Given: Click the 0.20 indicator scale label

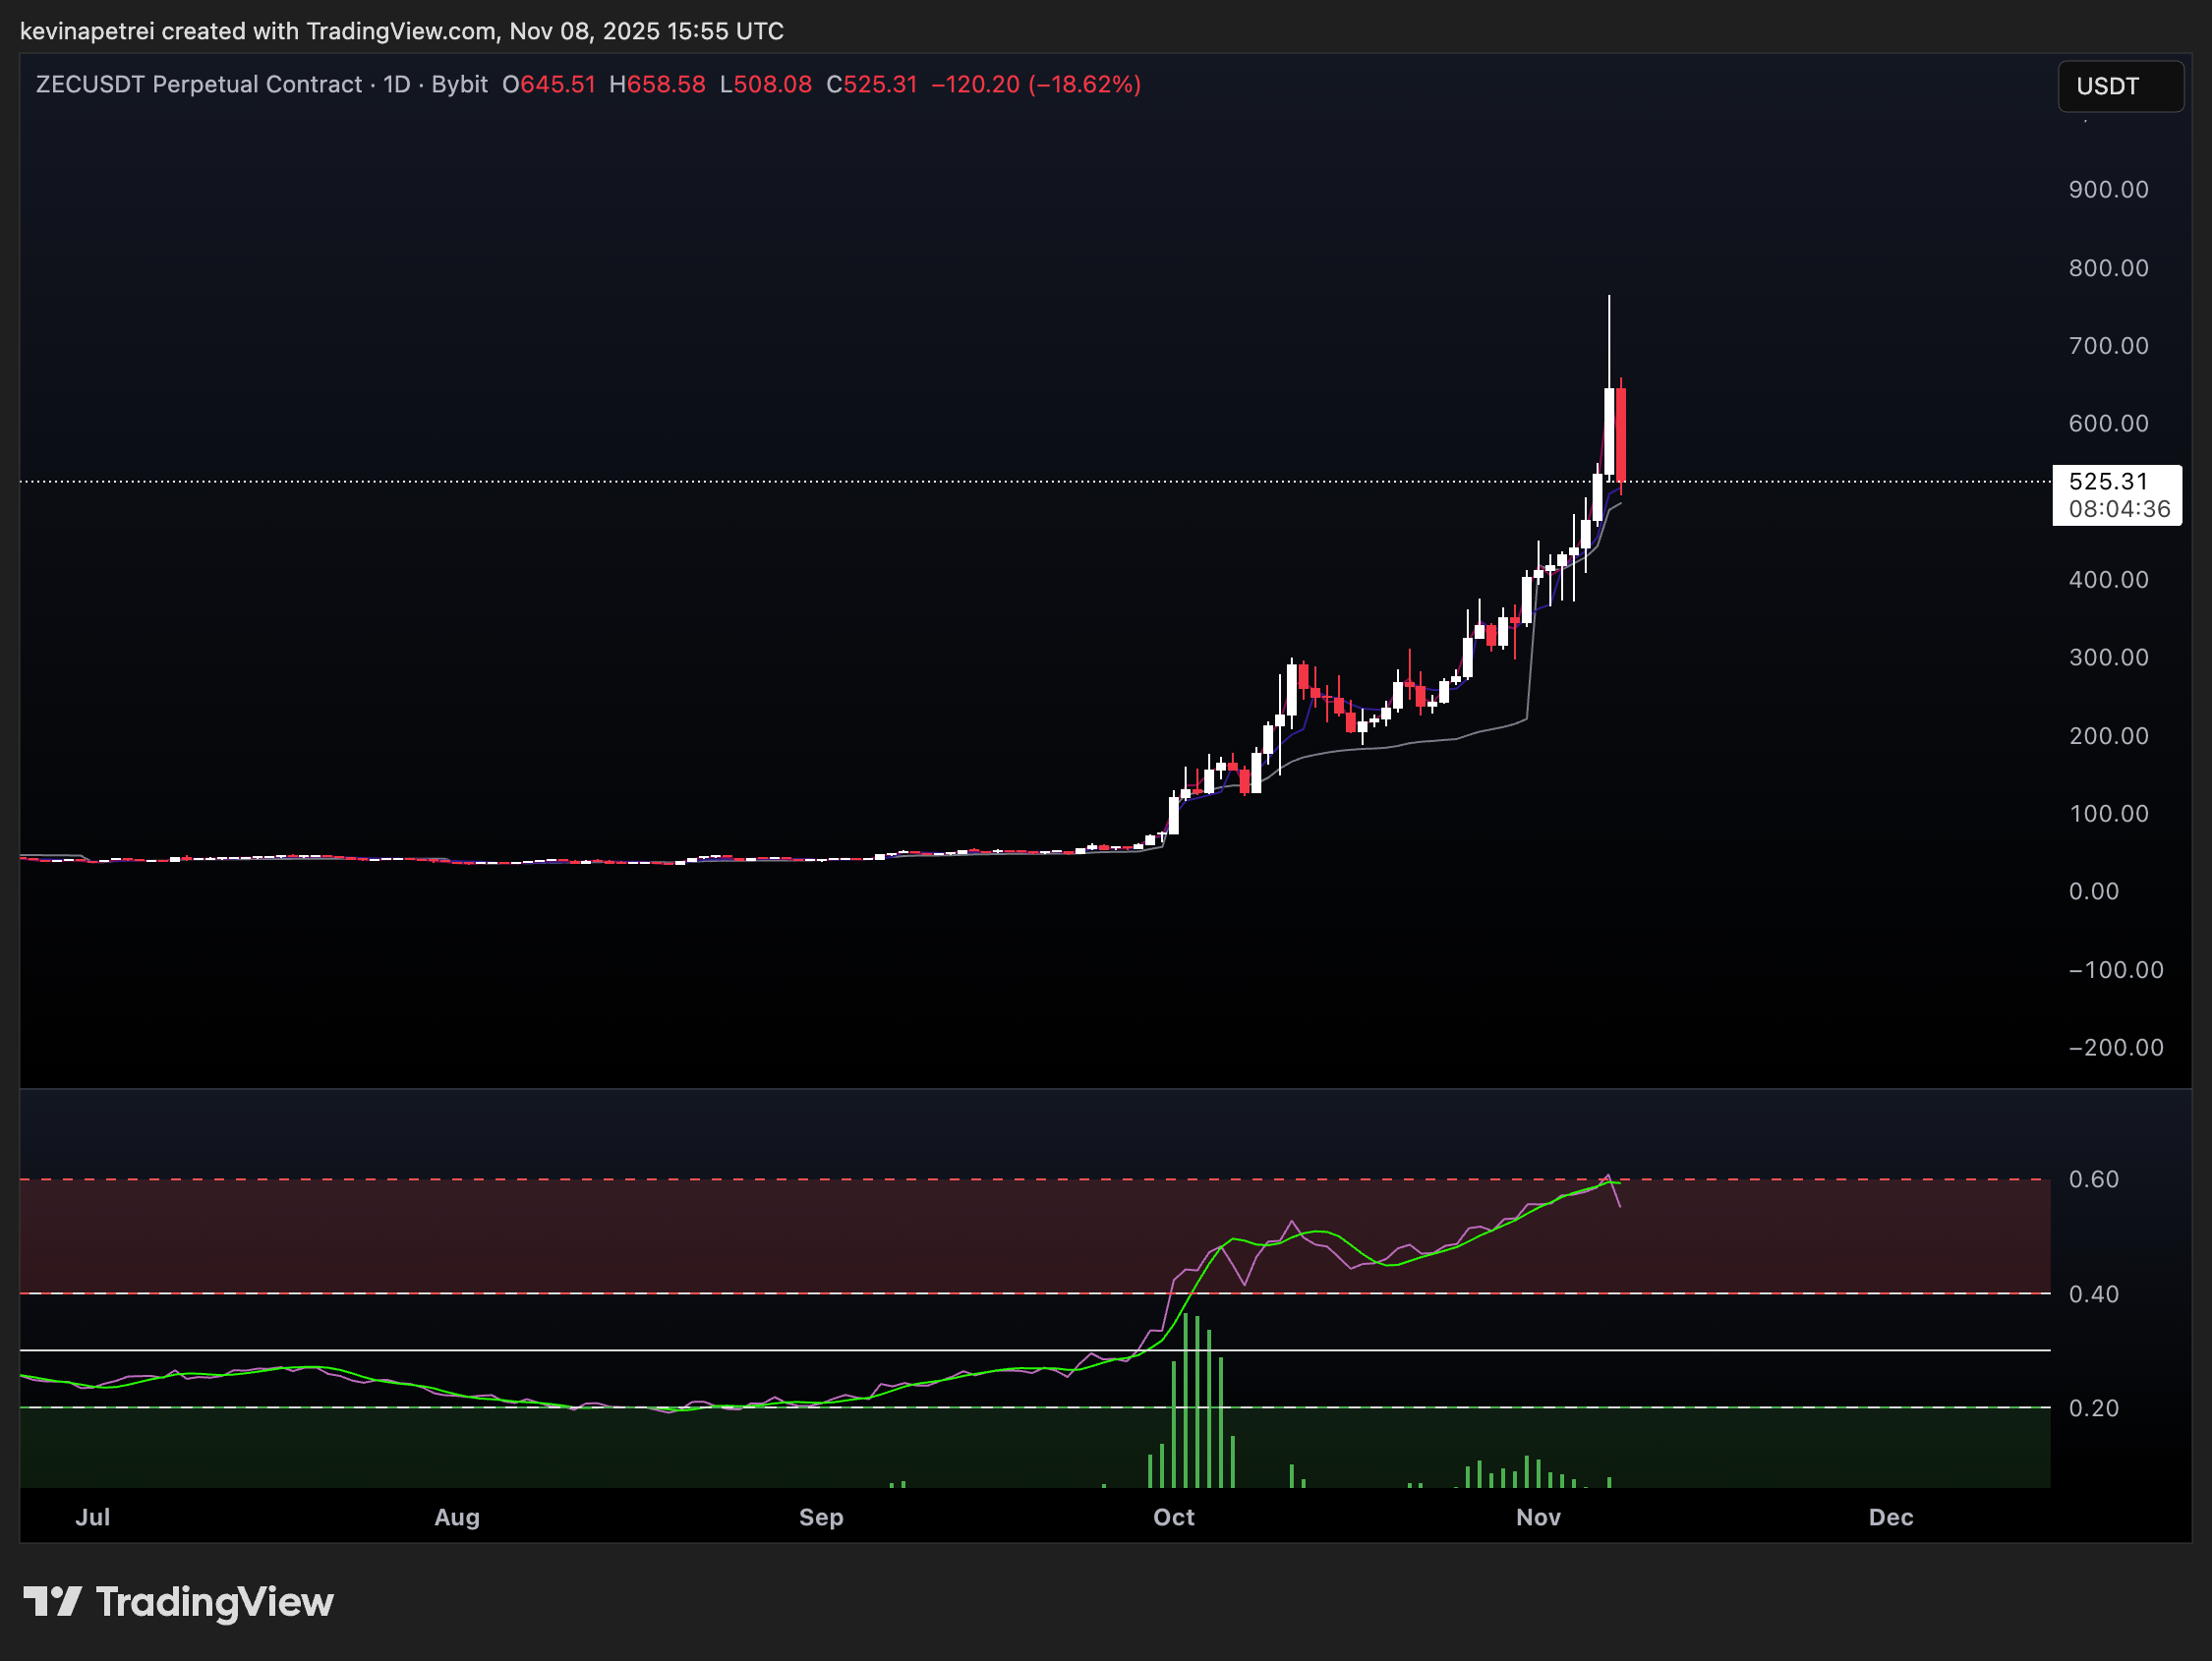Looking at the screenshot, I should (2093, 1408).
